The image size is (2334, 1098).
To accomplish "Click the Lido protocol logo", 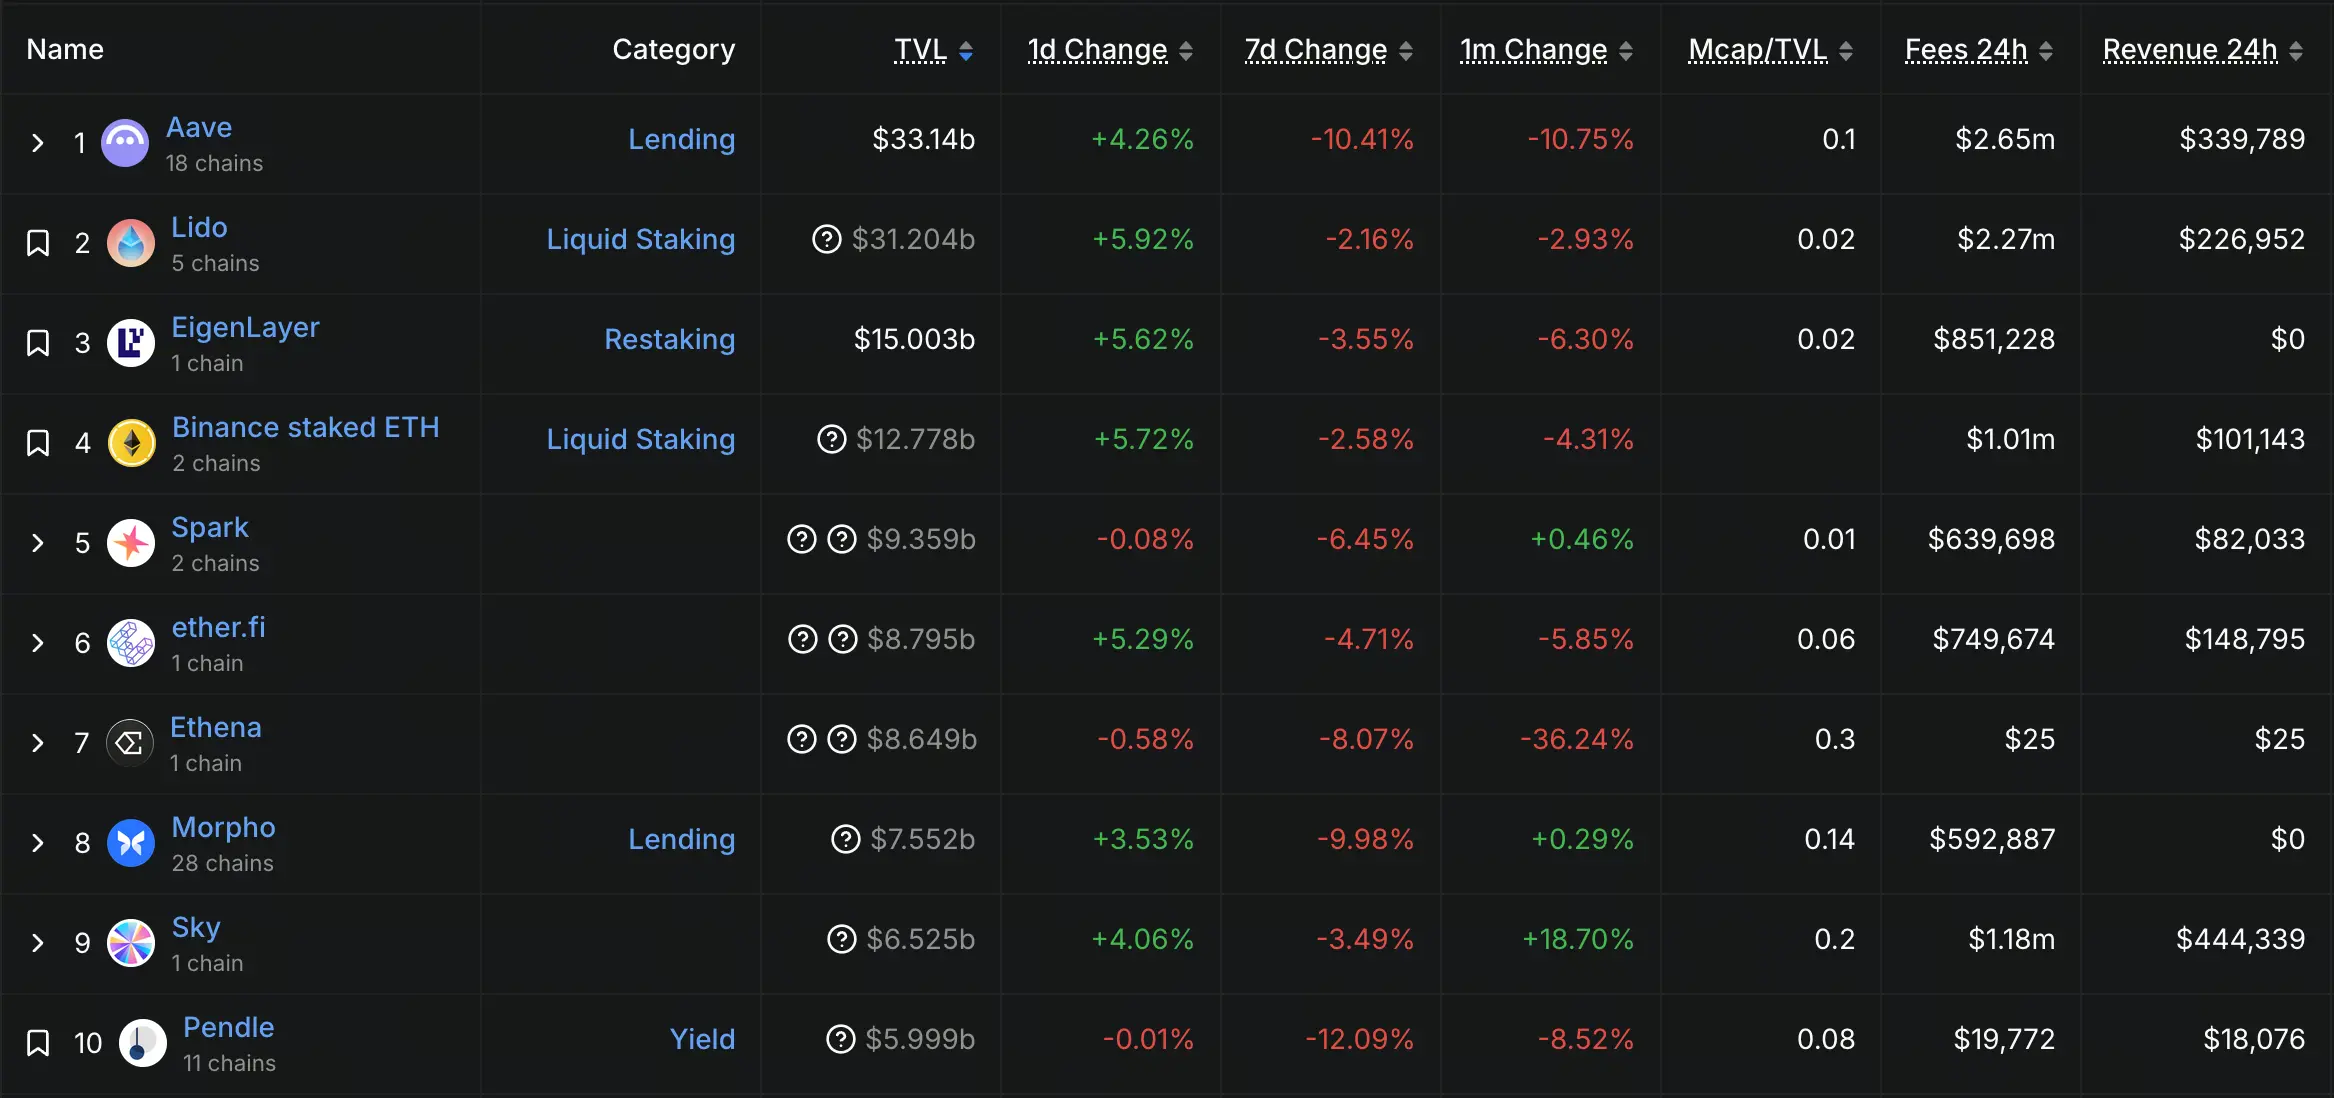I will pyautogui.click(x=130, y=242).
